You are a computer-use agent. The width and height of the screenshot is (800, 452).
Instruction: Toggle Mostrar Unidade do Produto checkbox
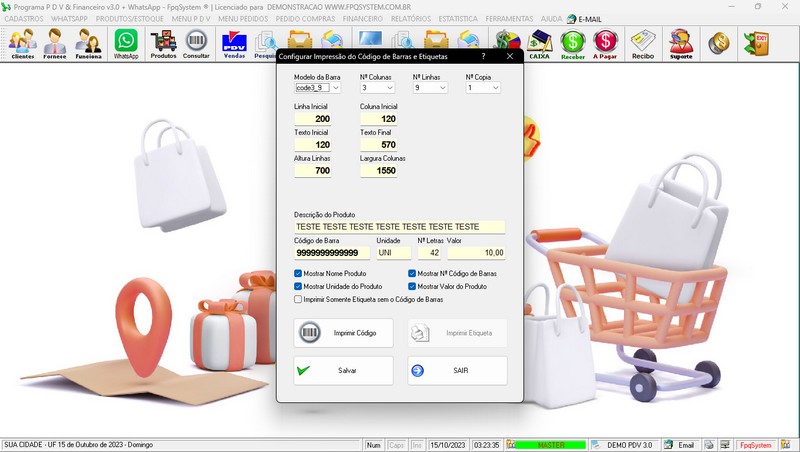(298, 286)
